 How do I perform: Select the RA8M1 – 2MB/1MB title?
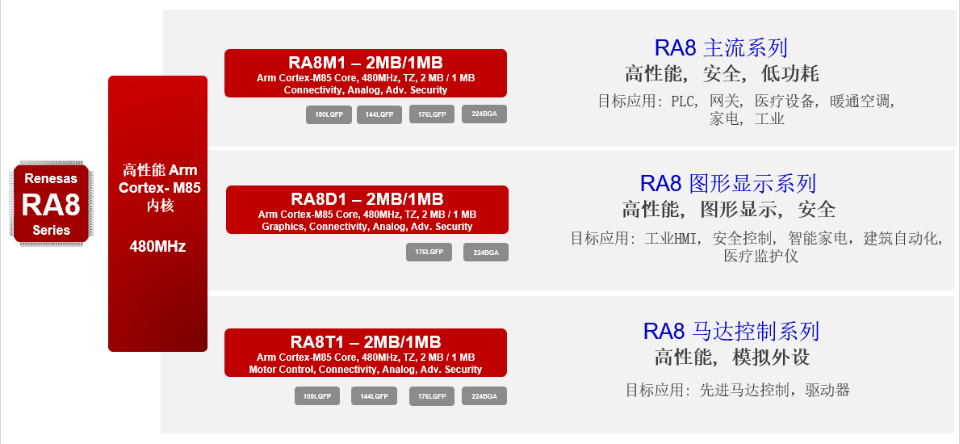(x=366, y=63)
